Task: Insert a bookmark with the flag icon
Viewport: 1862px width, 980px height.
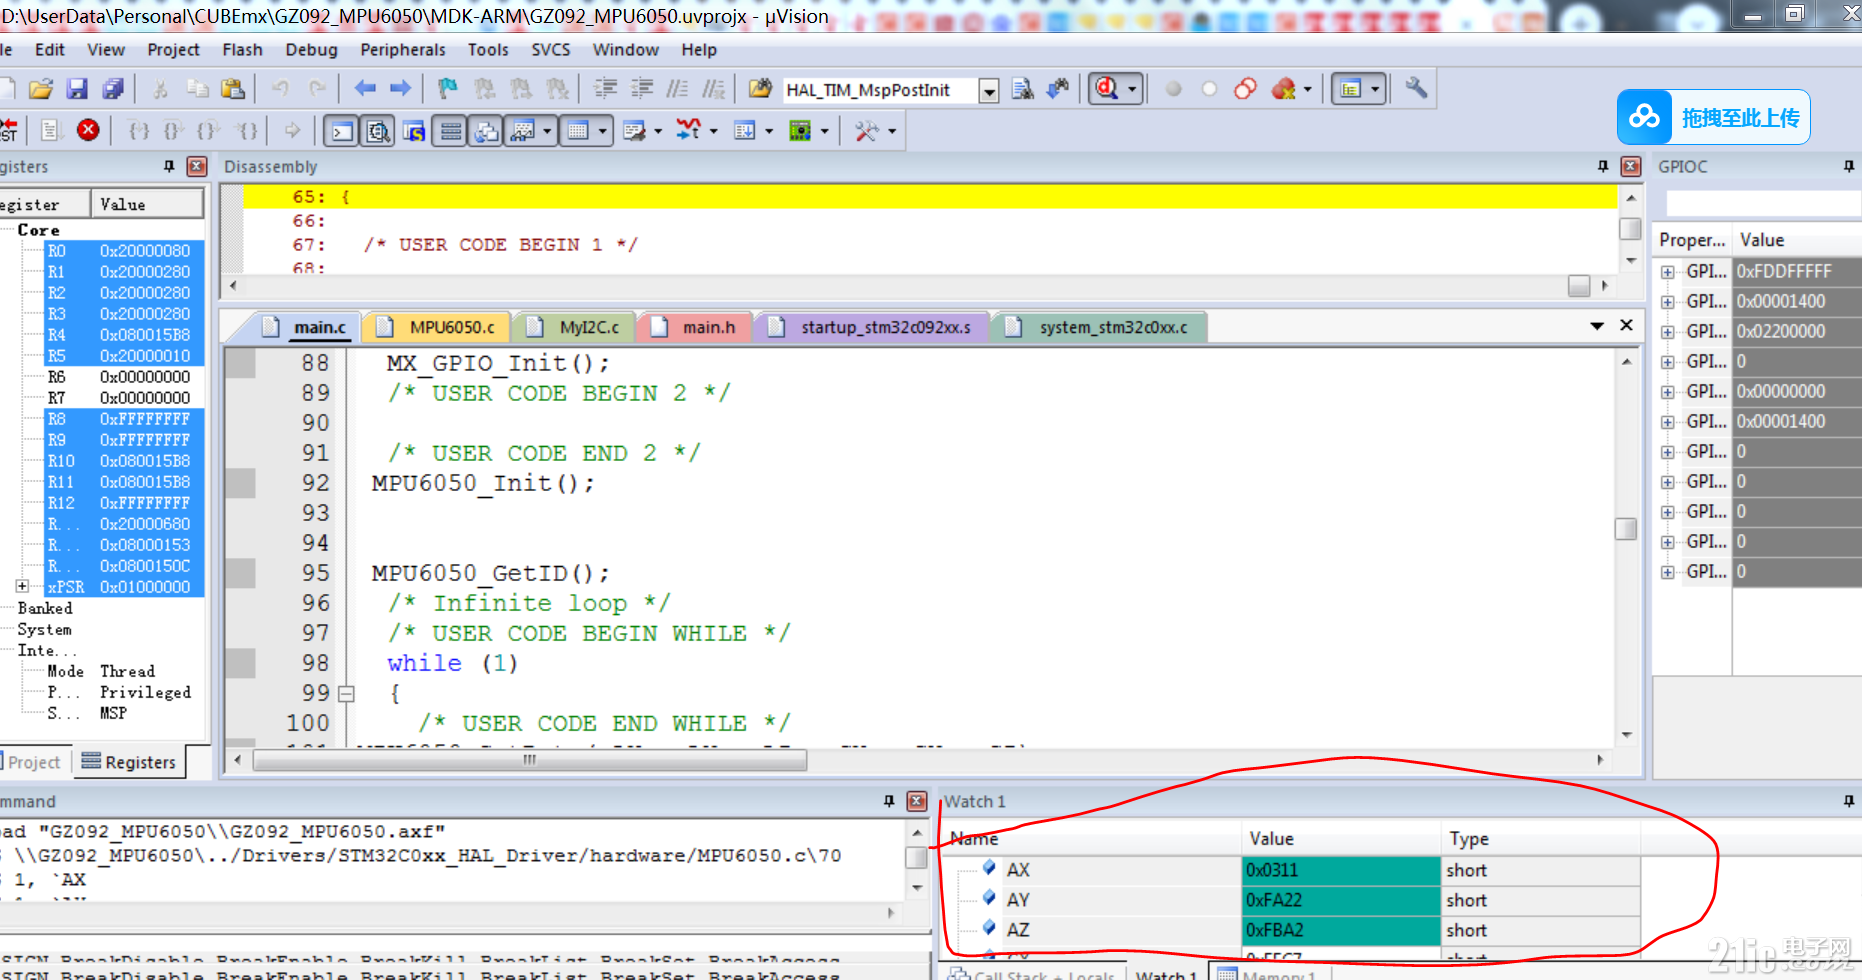Action: pyautogui.click(x=447, y=89)
